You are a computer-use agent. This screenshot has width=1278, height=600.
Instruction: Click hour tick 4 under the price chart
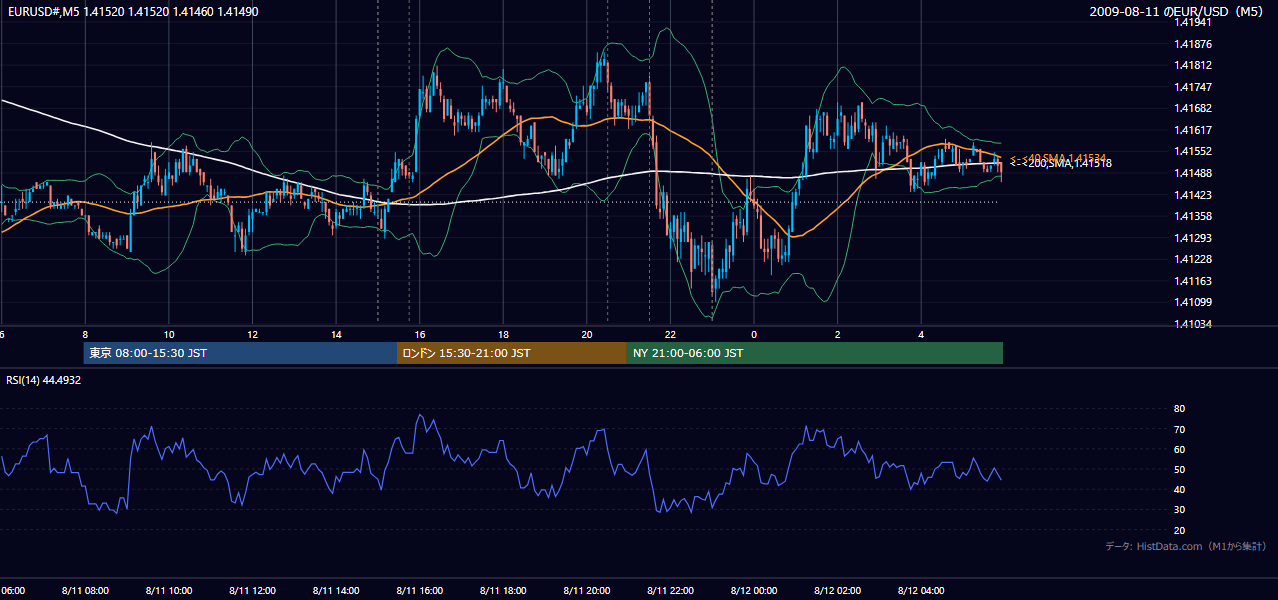[x=921, y=334]
